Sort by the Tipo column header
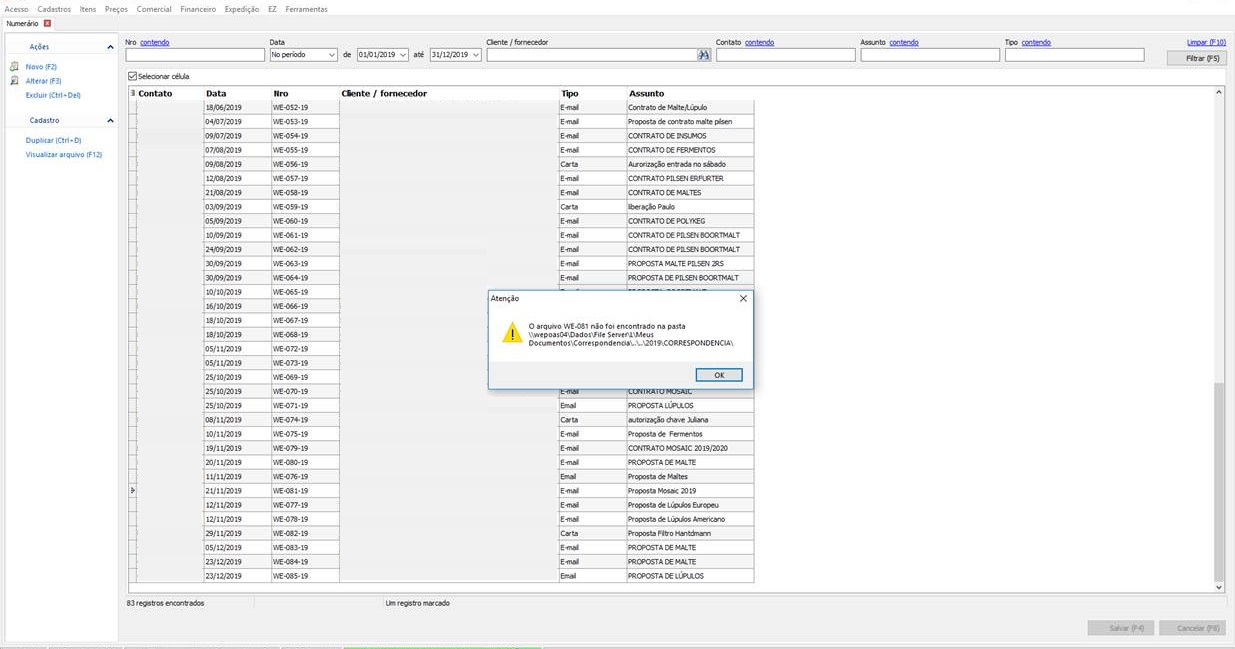Screen dimensions: 1235x649 pos(592,93)
